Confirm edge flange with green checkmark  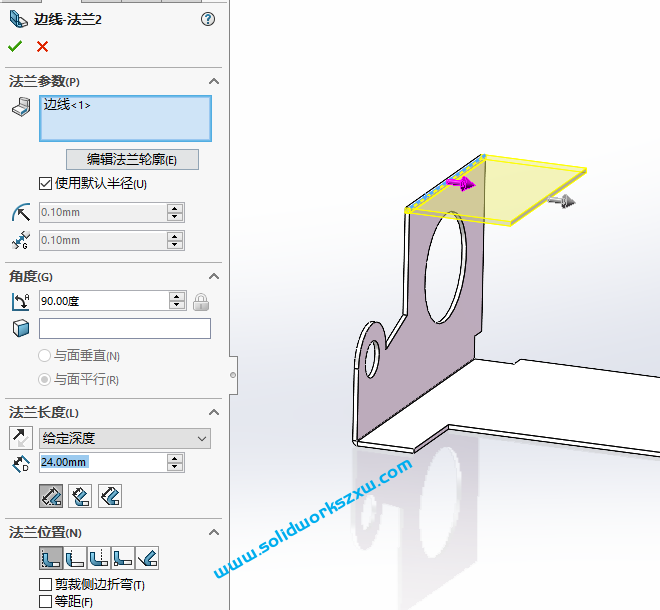15,46
